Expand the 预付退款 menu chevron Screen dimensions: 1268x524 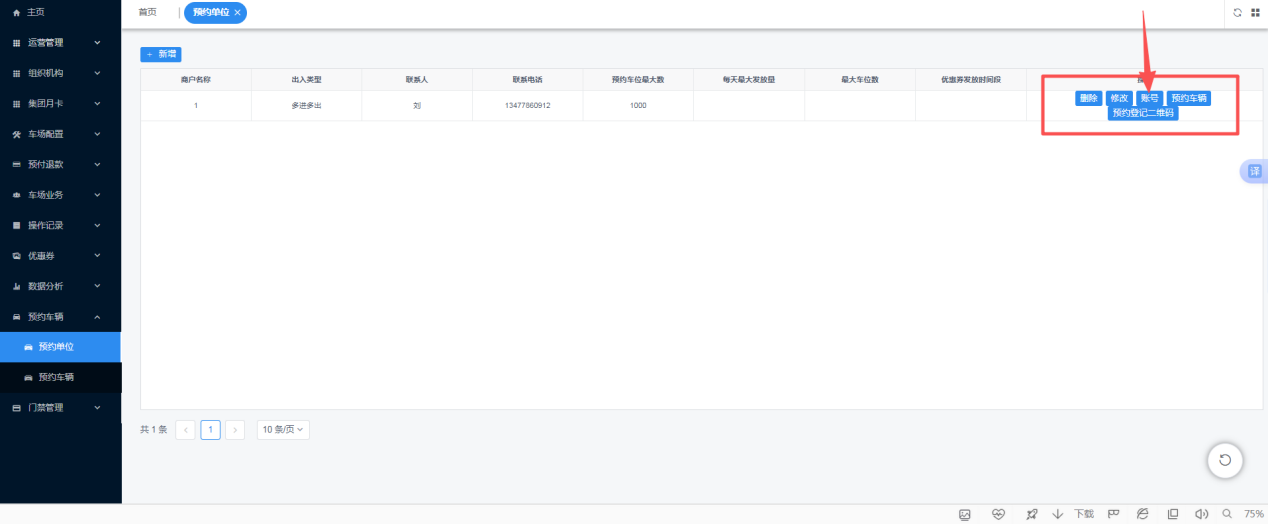(97, 164)
